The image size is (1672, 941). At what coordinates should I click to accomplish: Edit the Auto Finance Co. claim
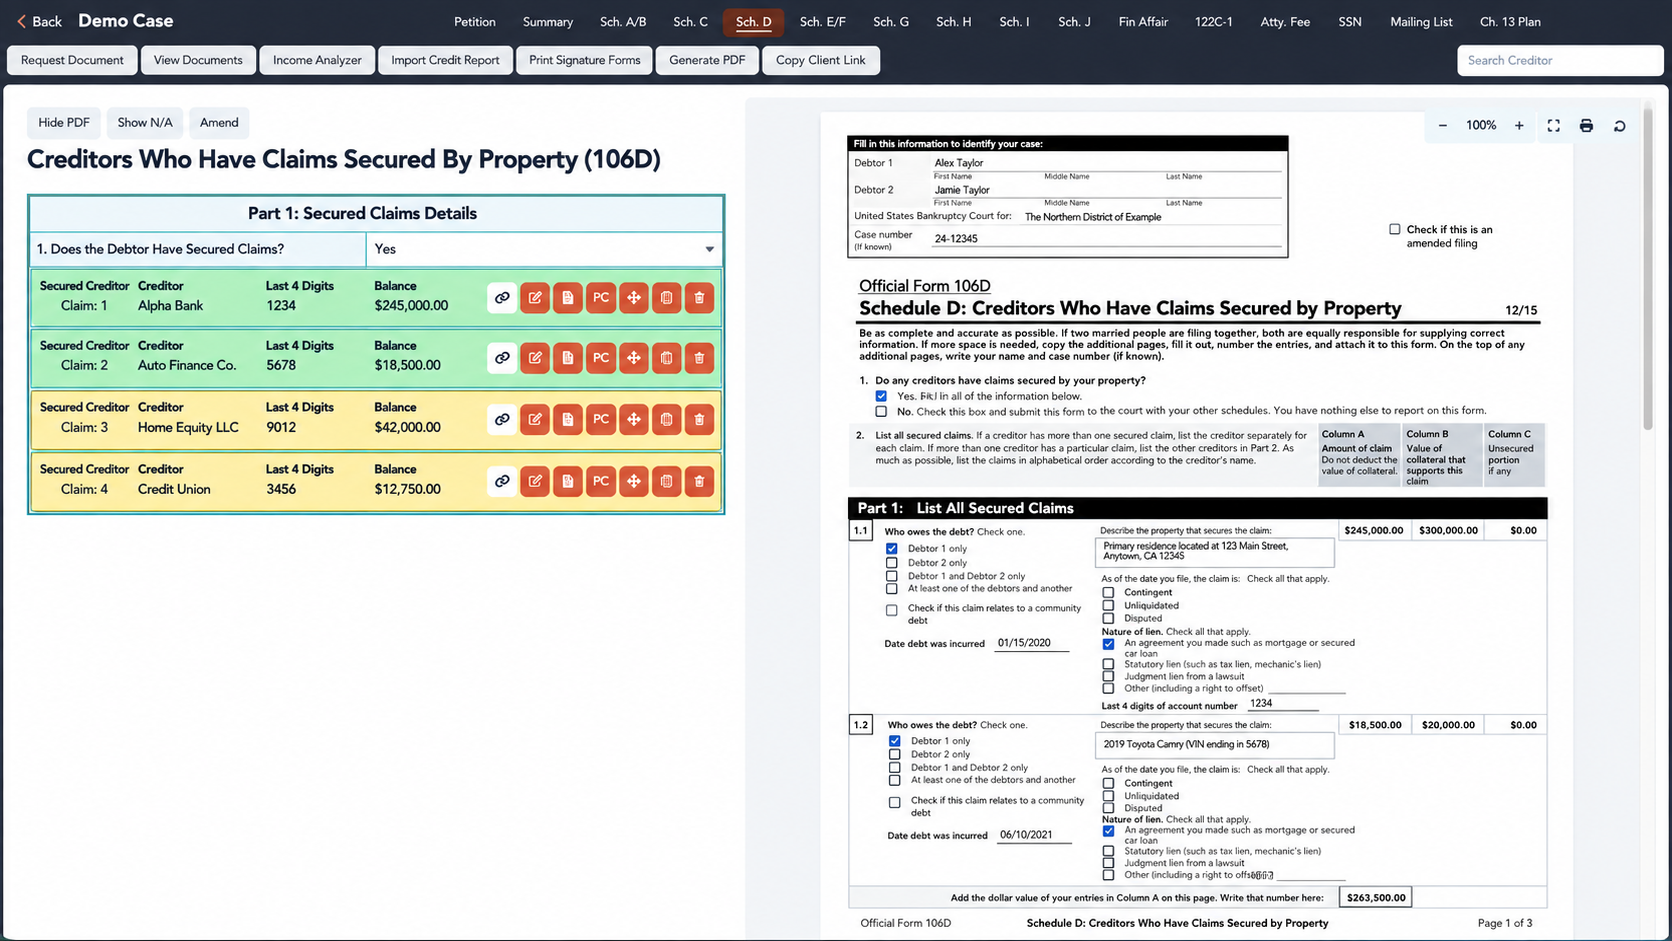[x=535, y=357]
